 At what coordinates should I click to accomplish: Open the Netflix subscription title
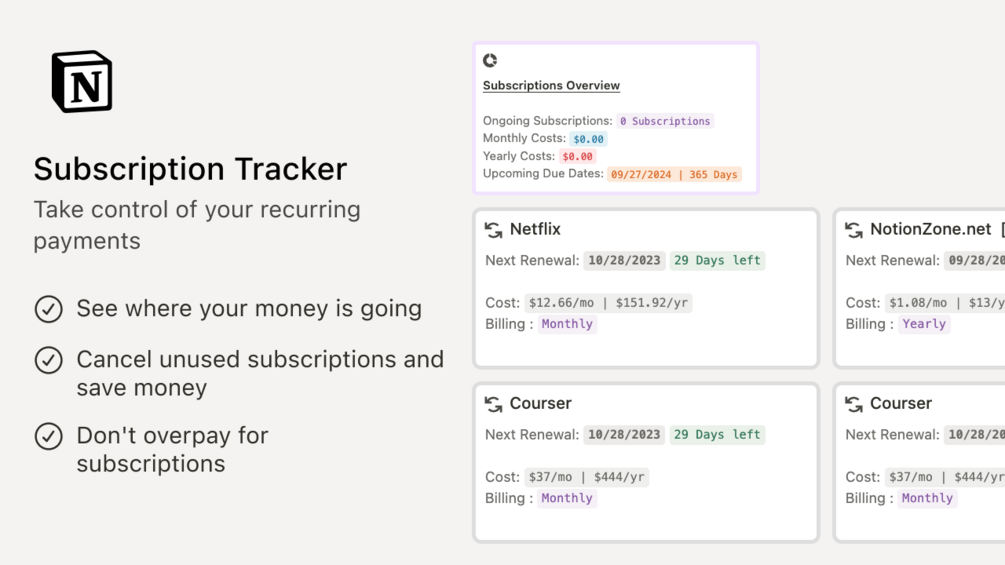click(x=535, y=229)
